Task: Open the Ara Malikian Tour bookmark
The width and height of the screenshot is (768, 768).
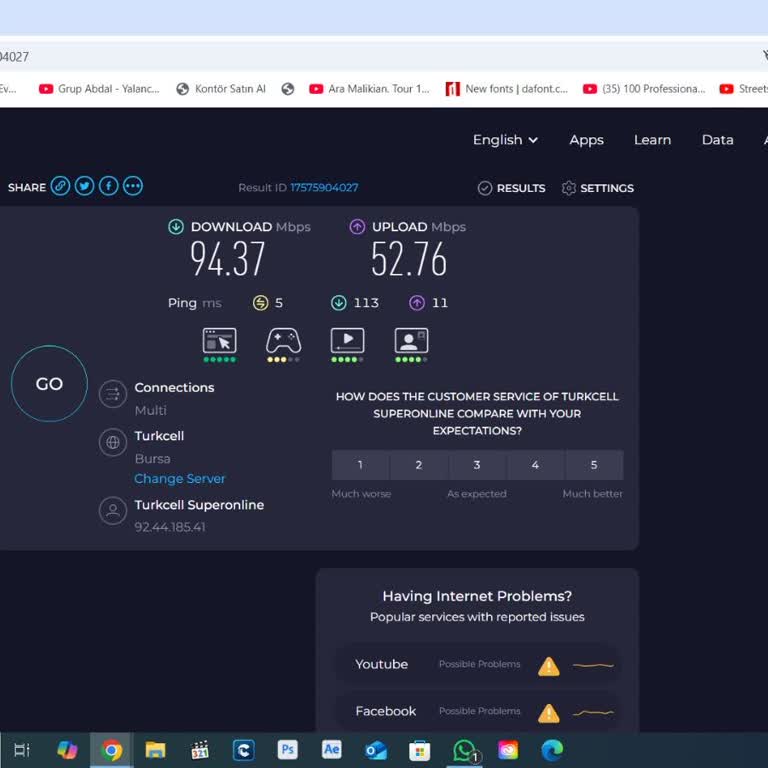Action: (369, 89)
